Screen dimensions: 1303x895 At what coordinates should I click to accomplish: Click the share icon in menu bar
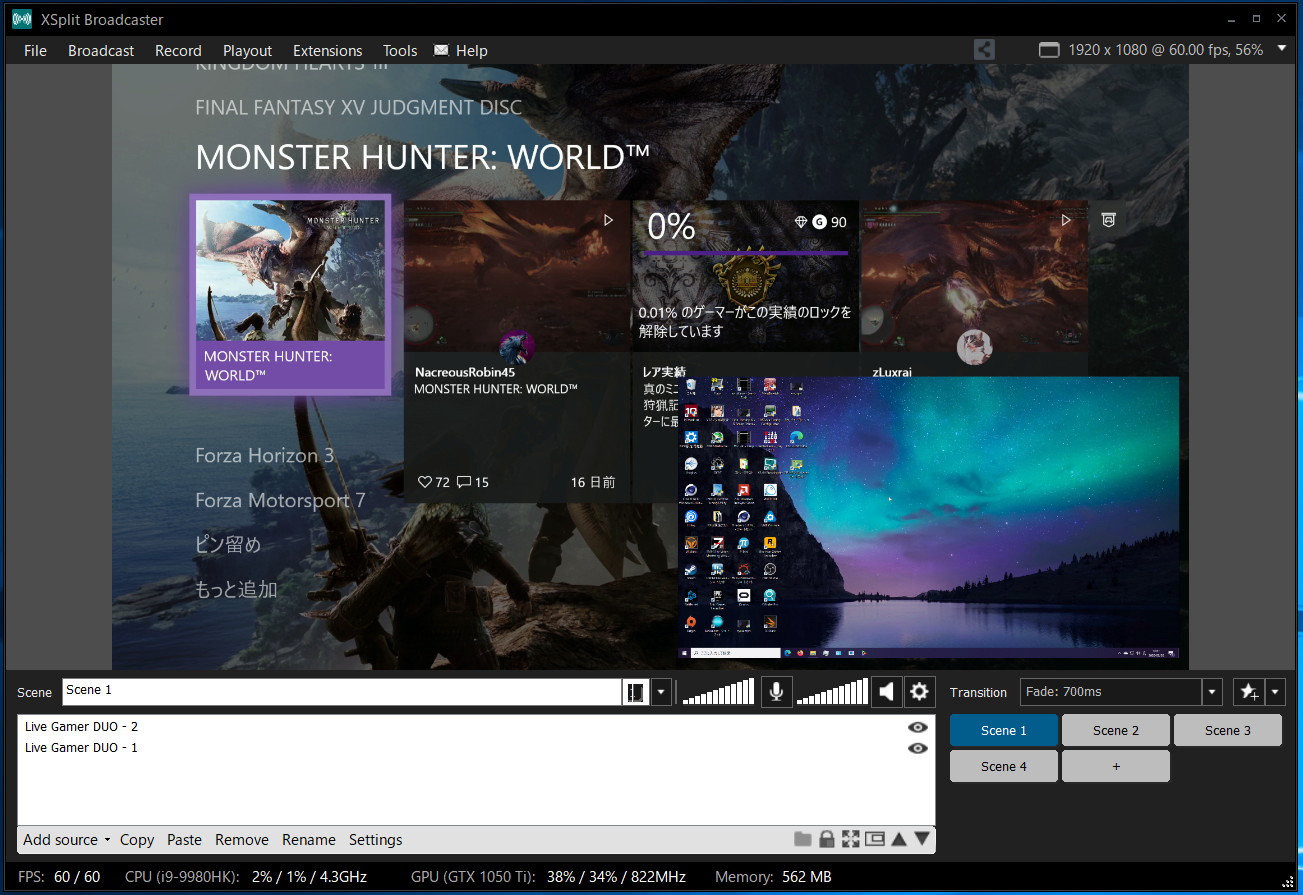[x=984, y=49]
